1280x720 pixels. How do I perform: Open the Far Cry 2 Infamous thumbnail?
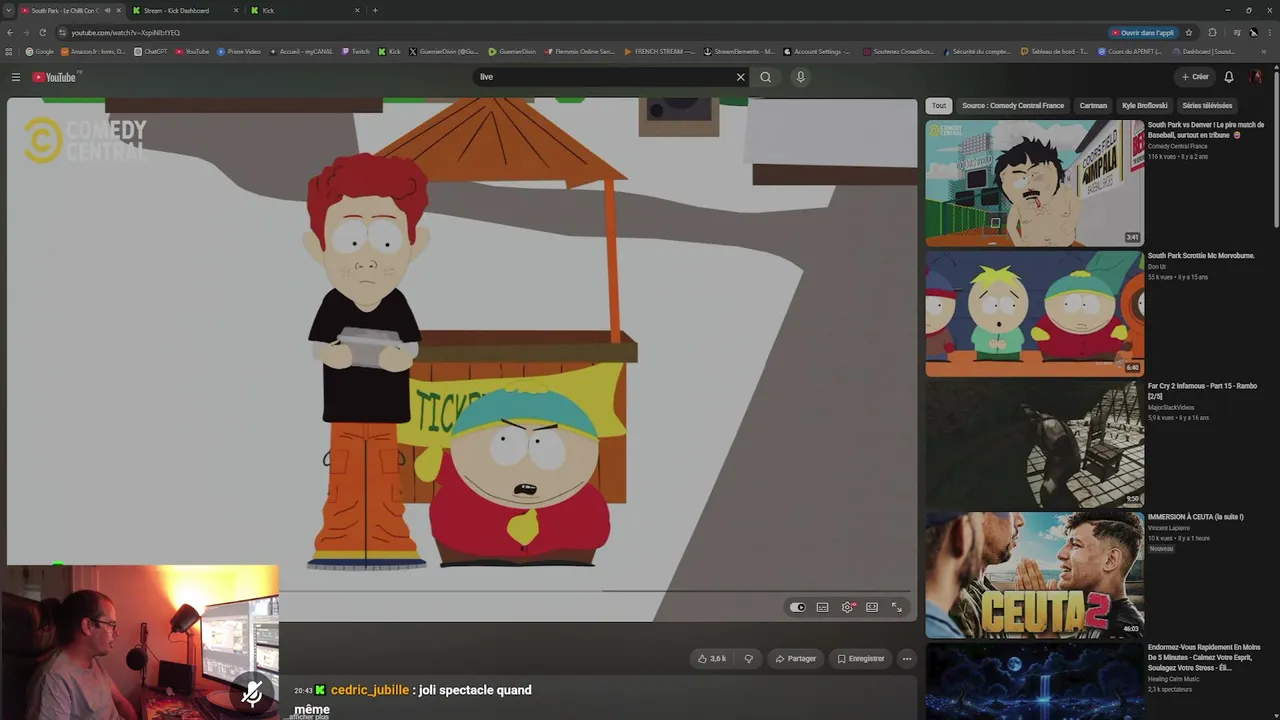(1034, 444)
